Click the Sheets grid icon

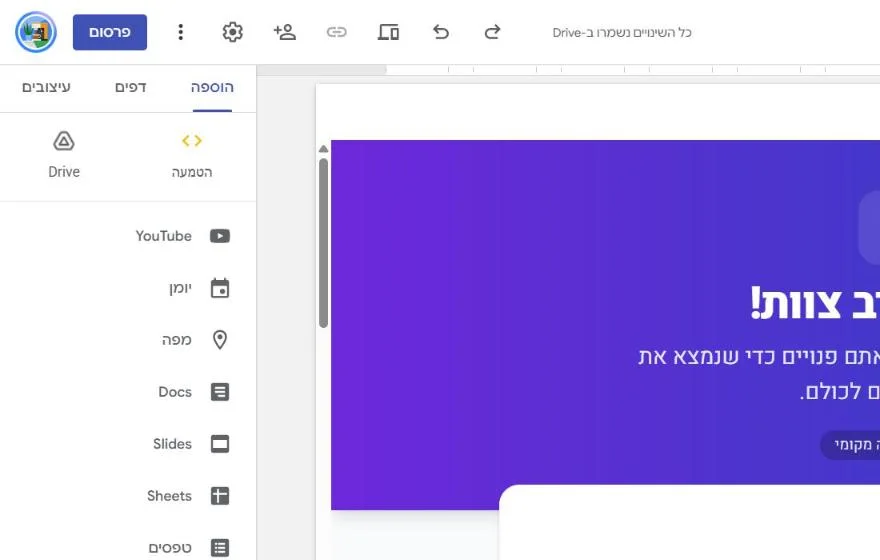pyautogui.click(x=220, y=496)
